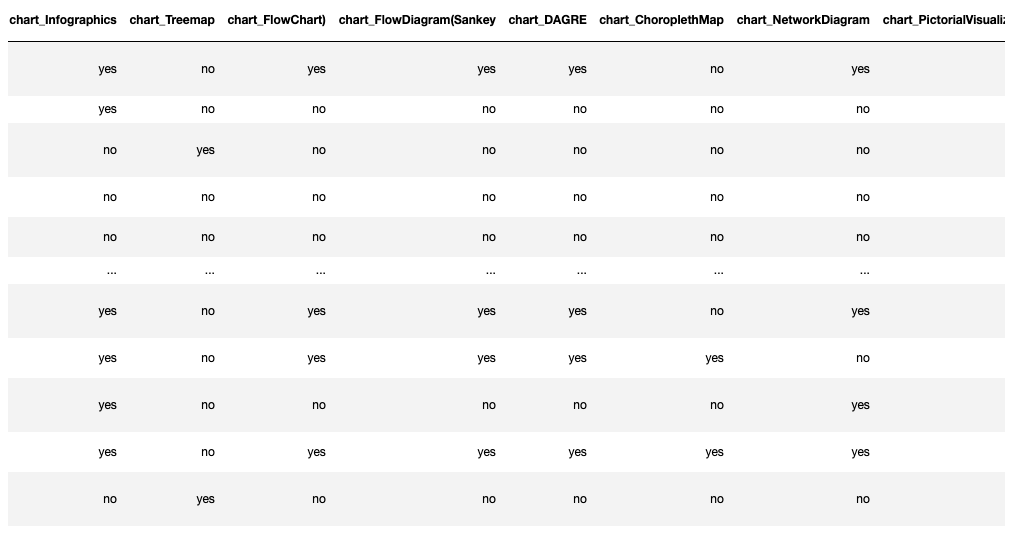Select the ellipsis cell under chart_Treemap
This screenshot has height=556, width=1015.
click(209, 271)
